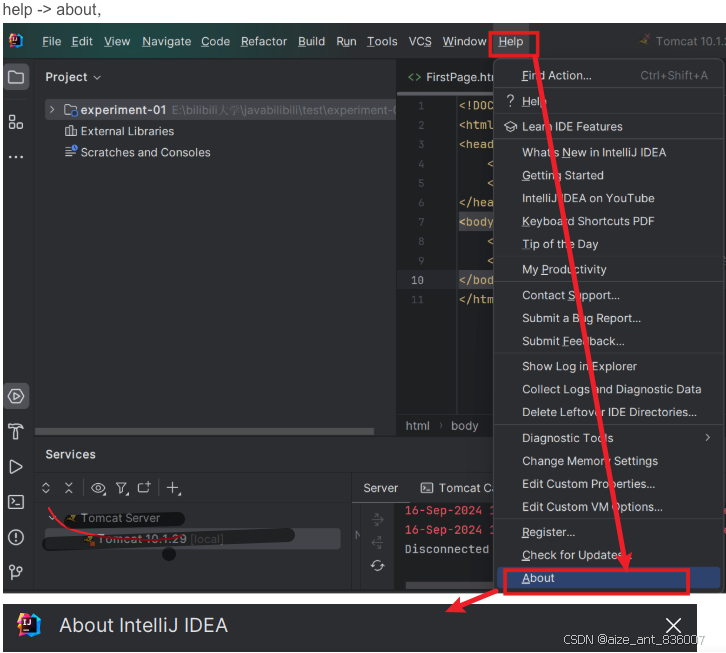This screenshot has height=653, width=726.
Task: Toggle the Services View Options eye icon
Action: pos(98,488)
